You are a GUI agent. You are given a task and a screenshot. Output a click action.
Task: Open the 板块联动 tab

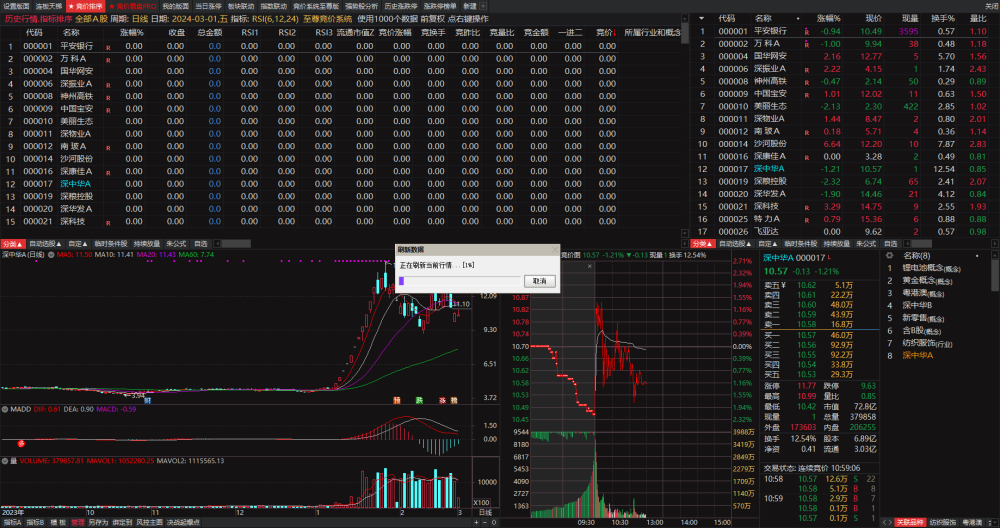240,6
